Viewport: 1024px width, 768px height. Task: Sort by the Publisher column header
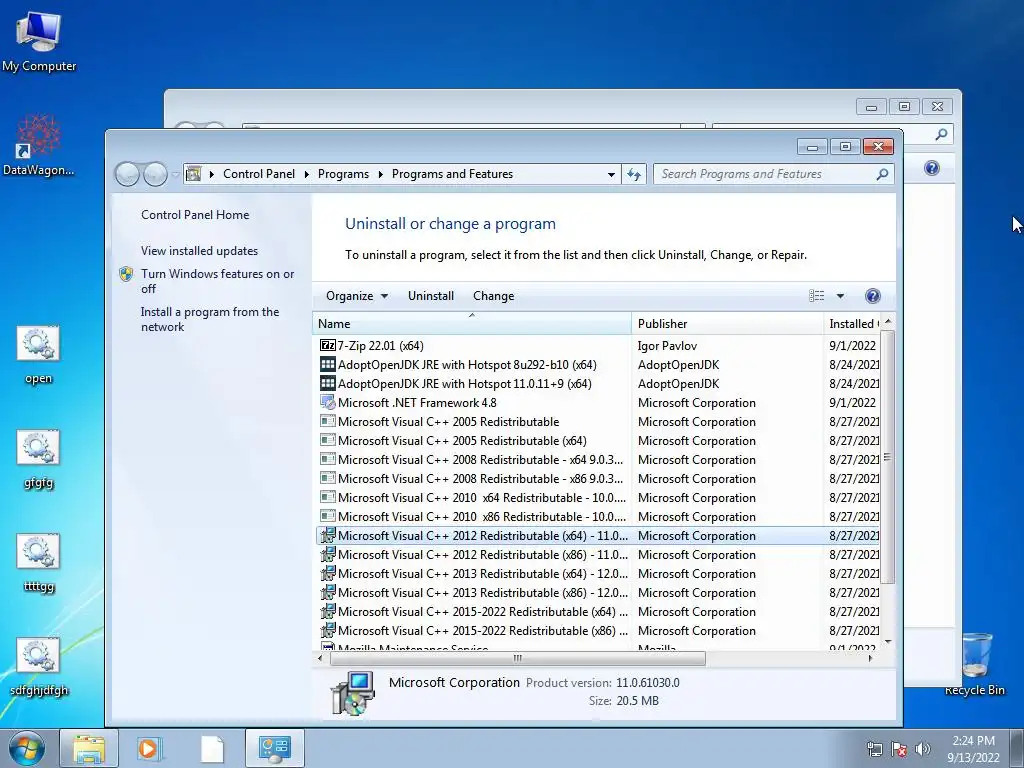point(728,323)
